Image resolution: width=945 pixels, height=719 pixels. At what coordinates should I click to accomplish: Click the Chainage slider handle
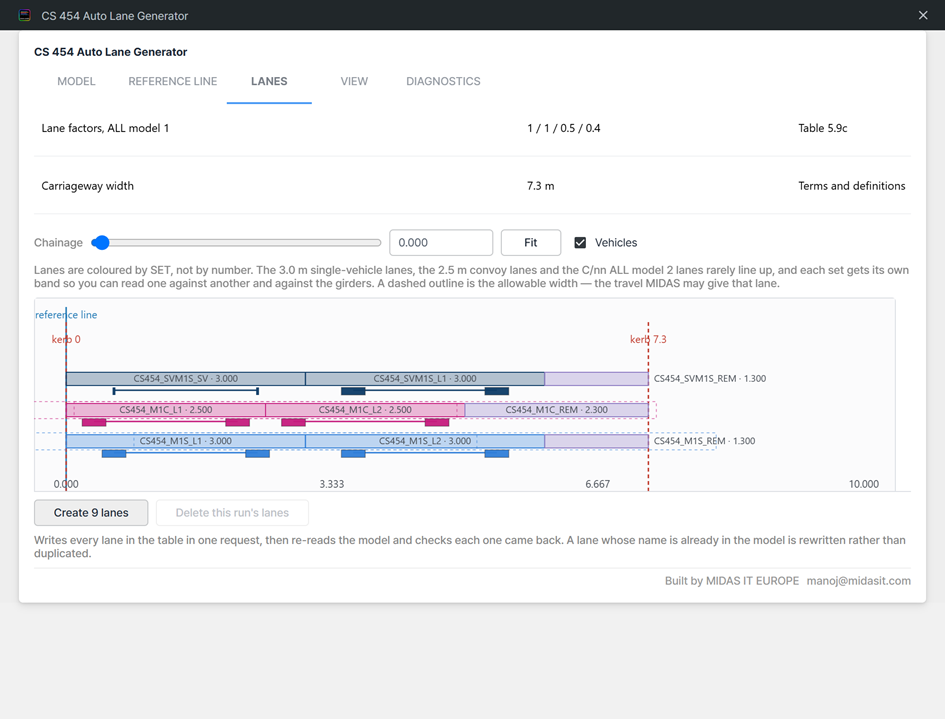click(101, 242)
